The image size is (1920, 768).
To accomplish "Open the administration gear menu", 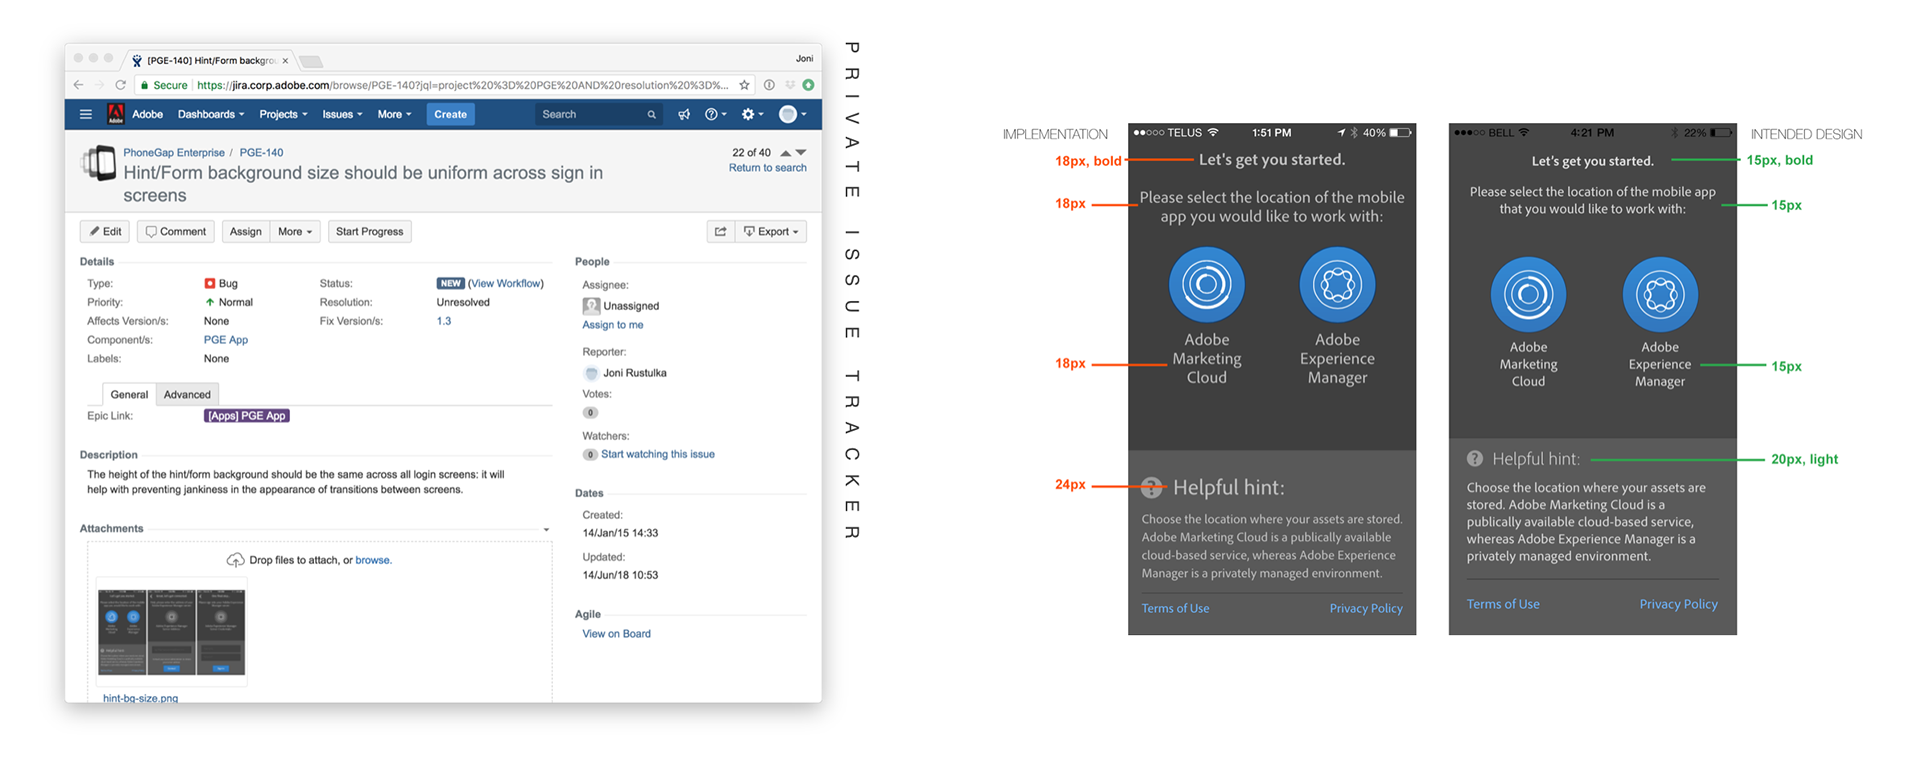I will 752,114.
